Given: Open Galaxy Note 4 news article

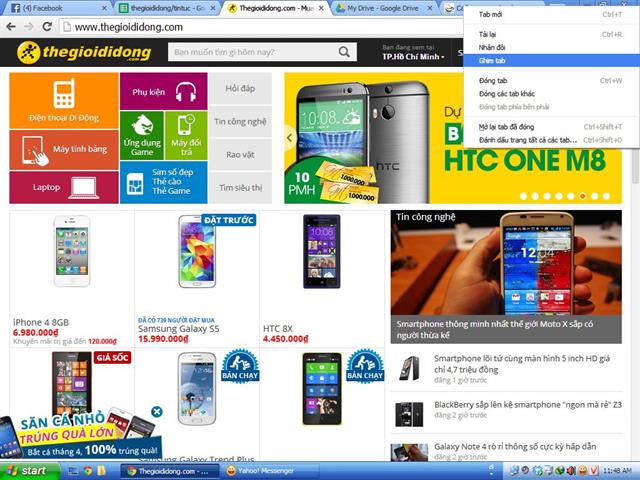Looking at the screenshot, I should click(x=515, y=447).
